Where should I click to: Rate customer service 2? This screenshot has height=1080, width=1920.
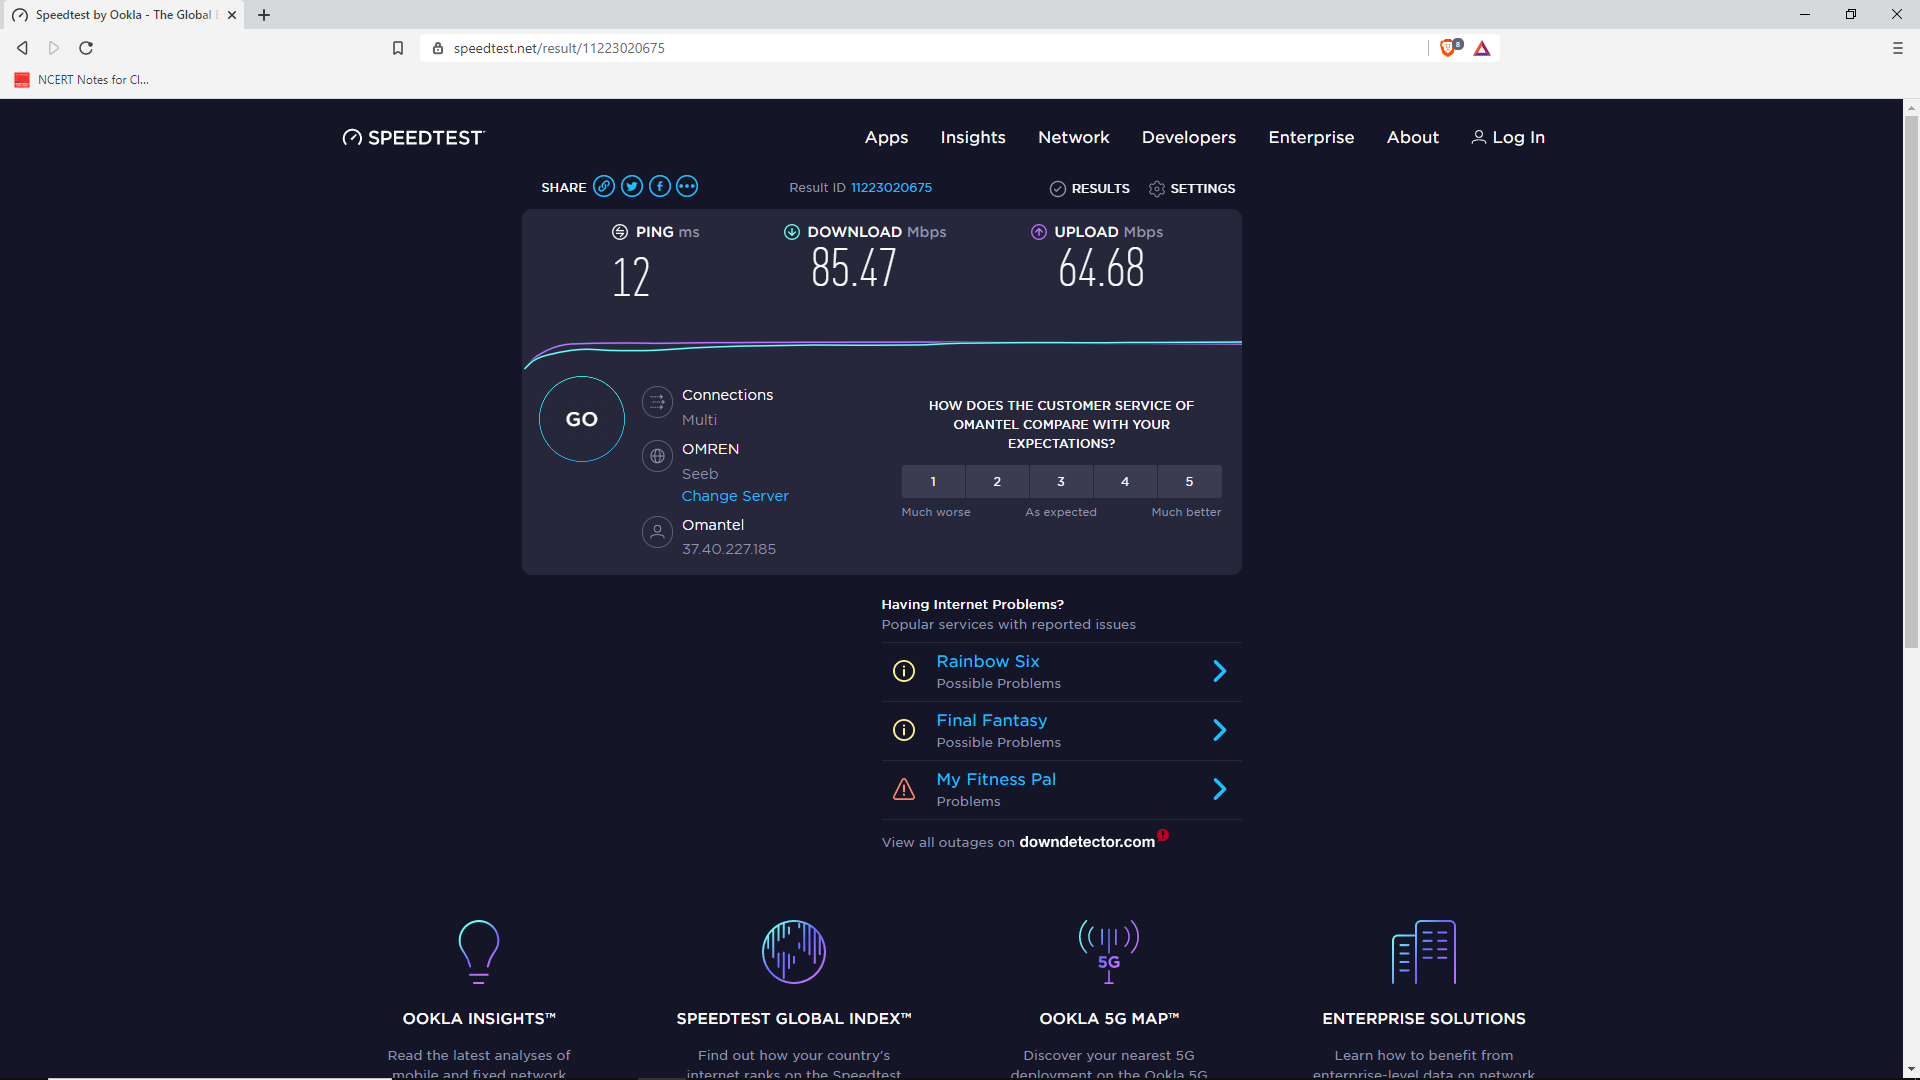(x=997, y=482)
